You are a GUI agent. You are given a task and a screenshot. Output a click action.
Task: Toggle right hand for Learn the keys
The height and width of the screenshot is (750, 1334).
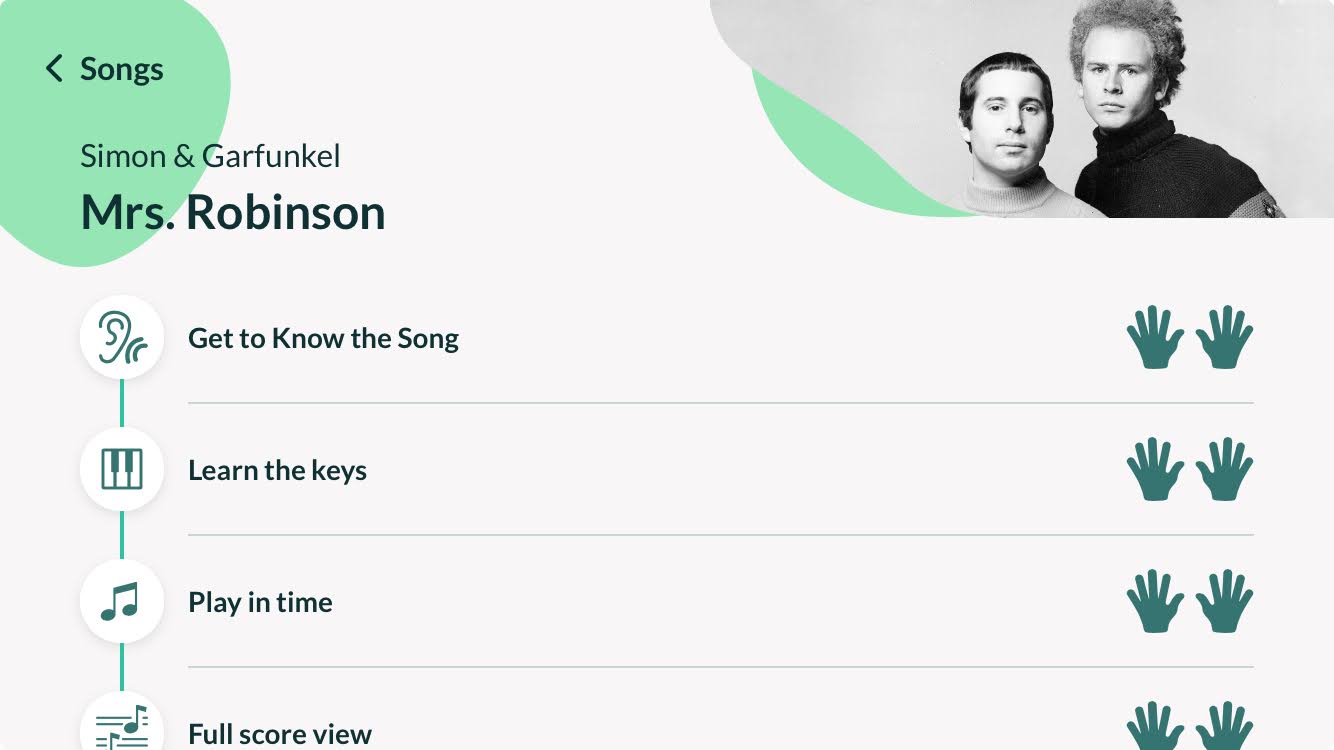coord(1224,470)
